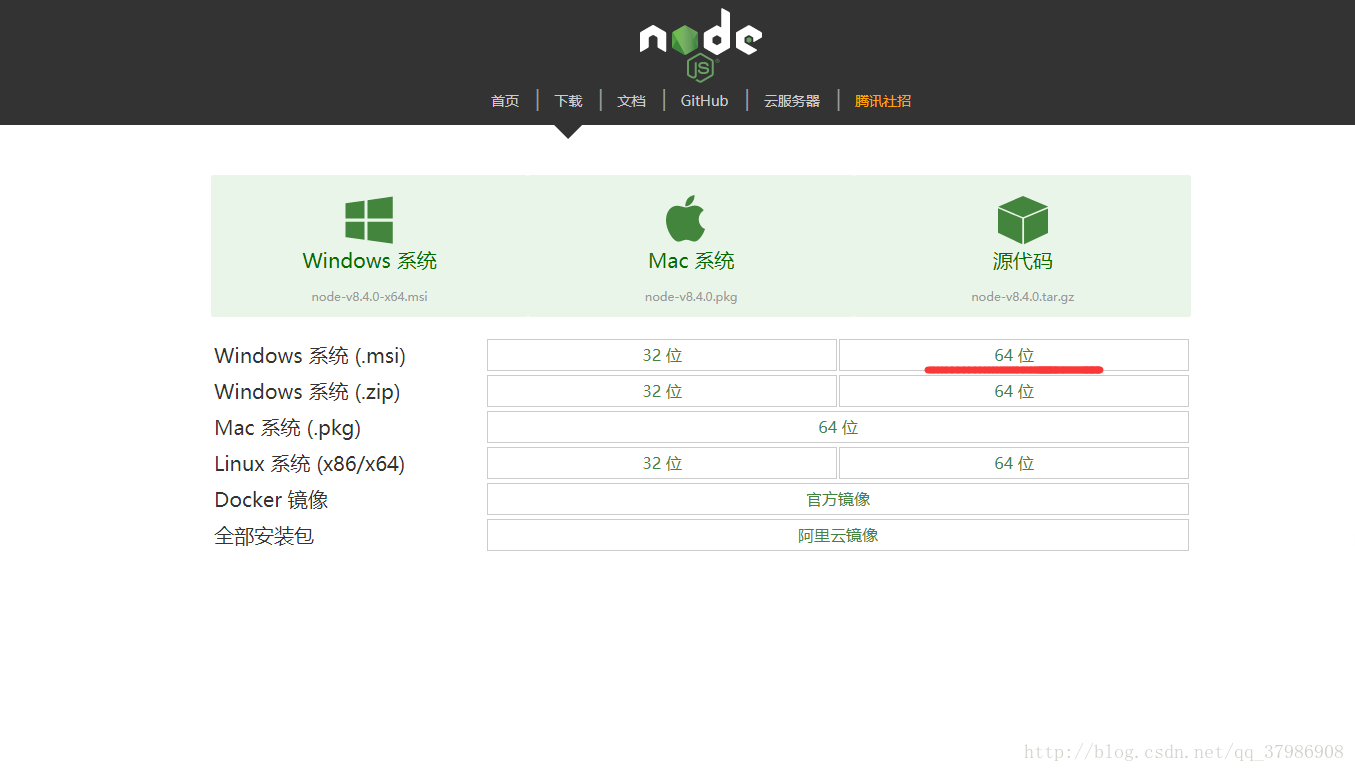
Task: Click the 全部安装包 row label
Action: click(264, 536)
